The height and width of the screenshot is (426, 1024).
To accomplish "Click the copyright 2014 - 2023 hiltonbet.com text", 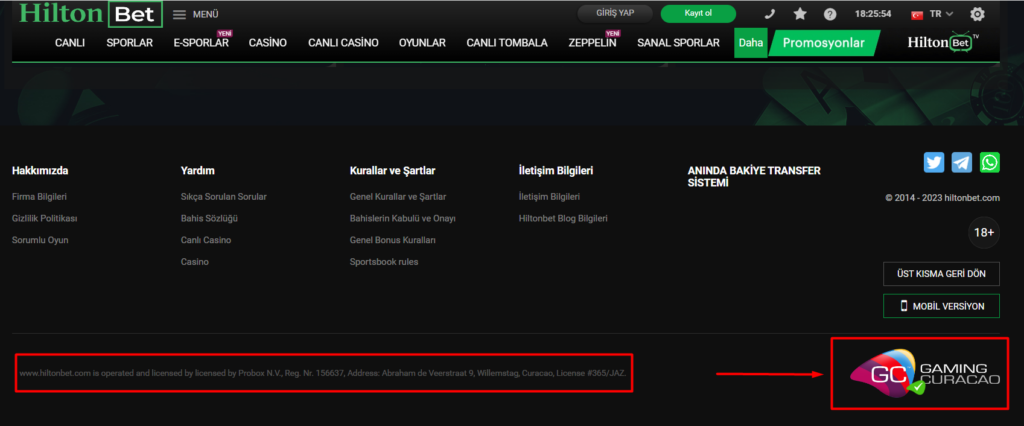I will 942,198.
